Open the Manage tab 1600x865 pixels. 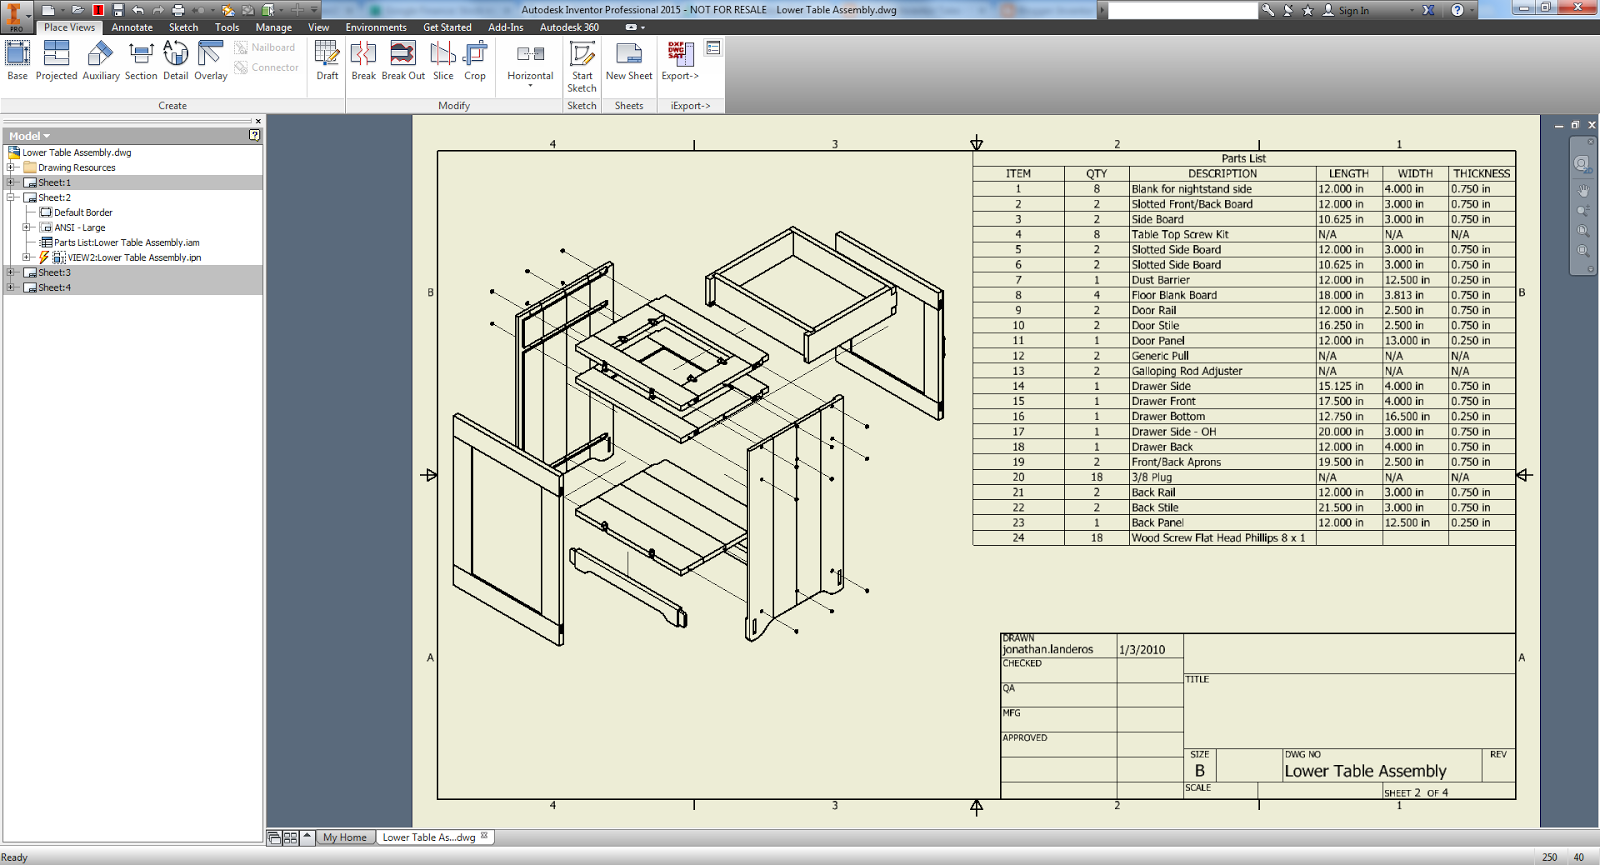273,27
